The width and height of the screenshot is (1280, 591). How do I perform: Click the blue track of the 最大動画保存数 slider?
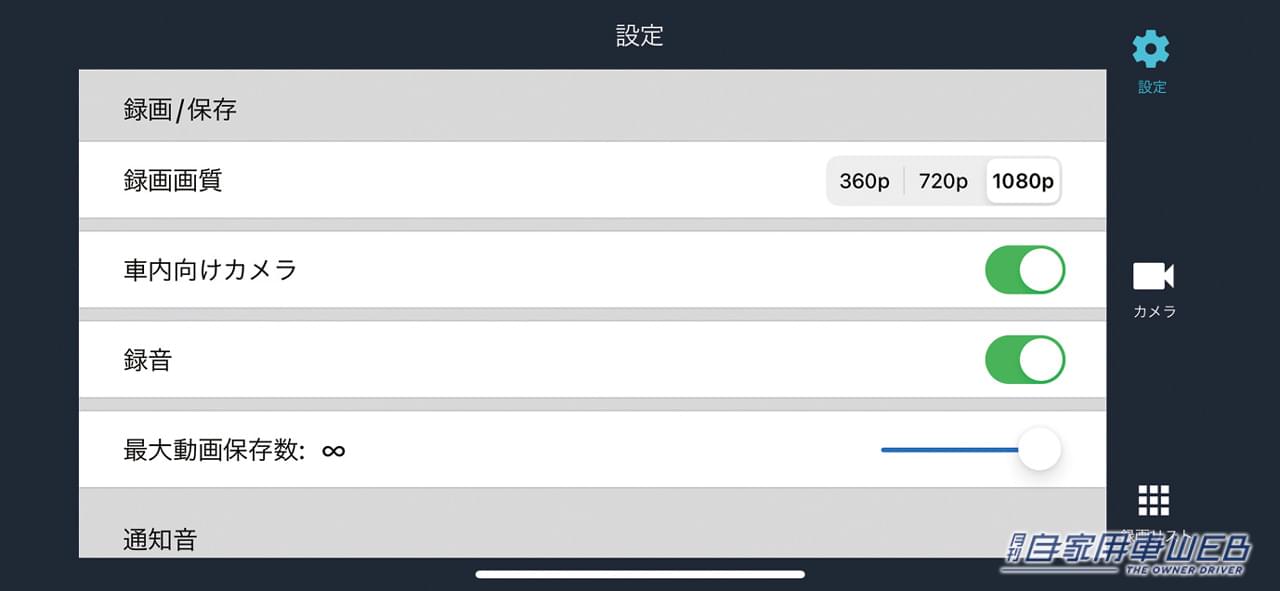point(948,450)
